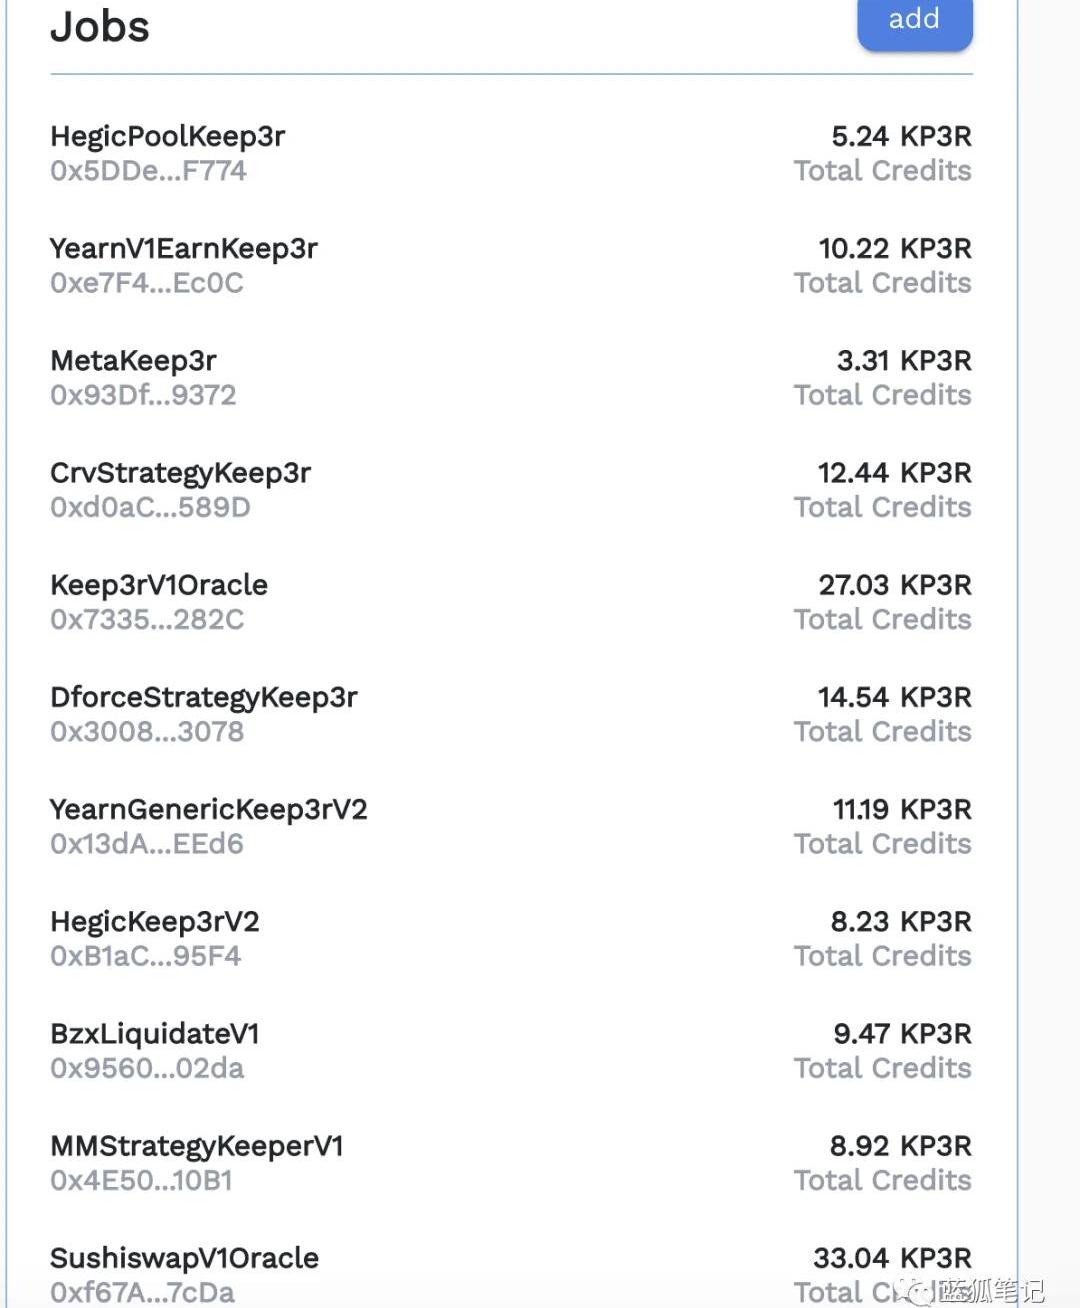This screenshot has height=1308, width=1080.
Task: Open the Keep3rV1Oracle job
Action: [x=159, y=585]
